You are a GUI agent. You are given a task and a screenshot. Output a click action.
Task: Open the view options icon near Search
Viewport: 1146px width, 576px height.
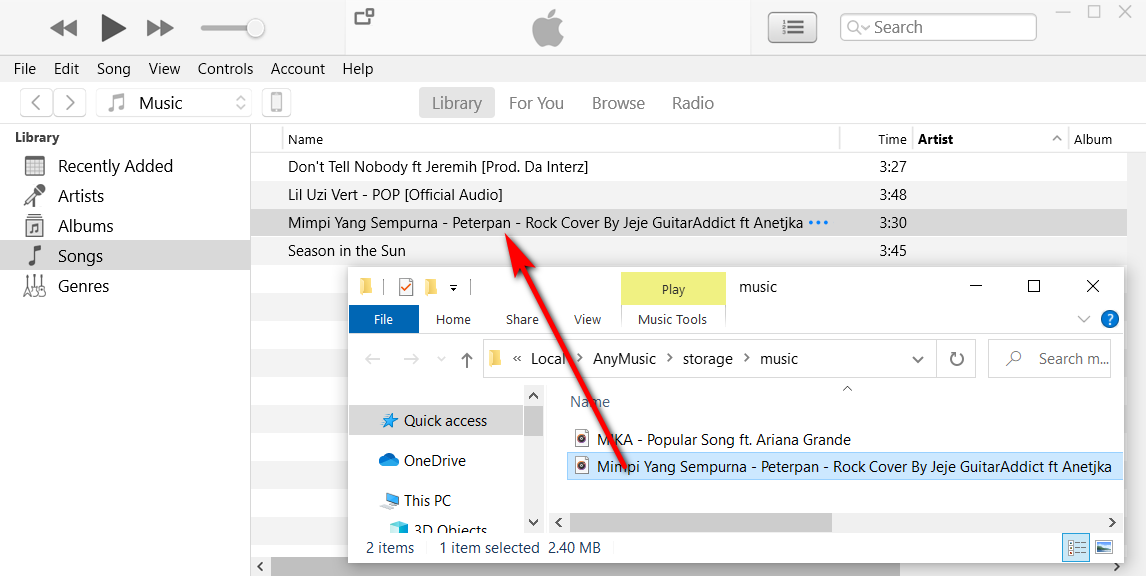[x=792, y=27]
